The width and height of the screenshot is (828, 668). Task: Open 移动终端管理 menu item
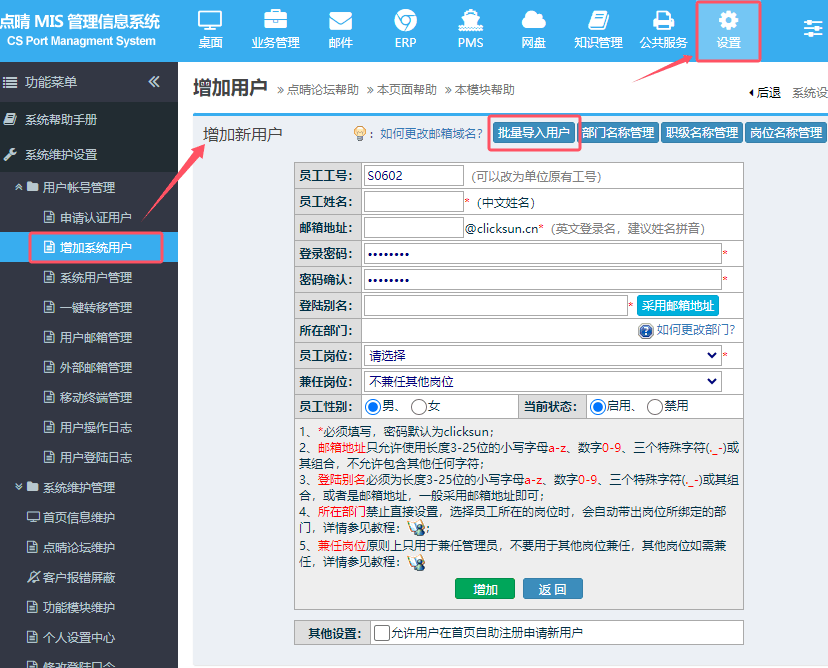point(96,398)
